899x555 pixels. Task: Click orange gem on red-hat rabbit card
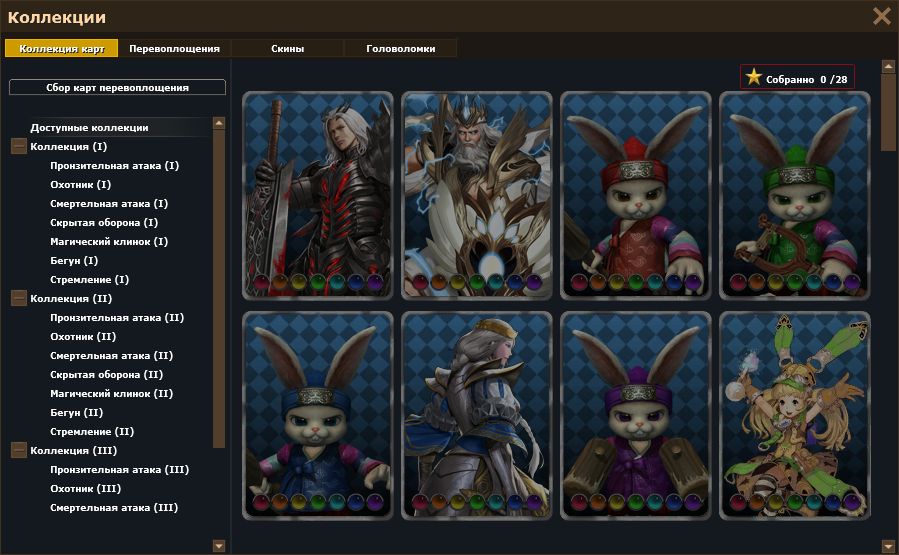[x=598, y=282]
